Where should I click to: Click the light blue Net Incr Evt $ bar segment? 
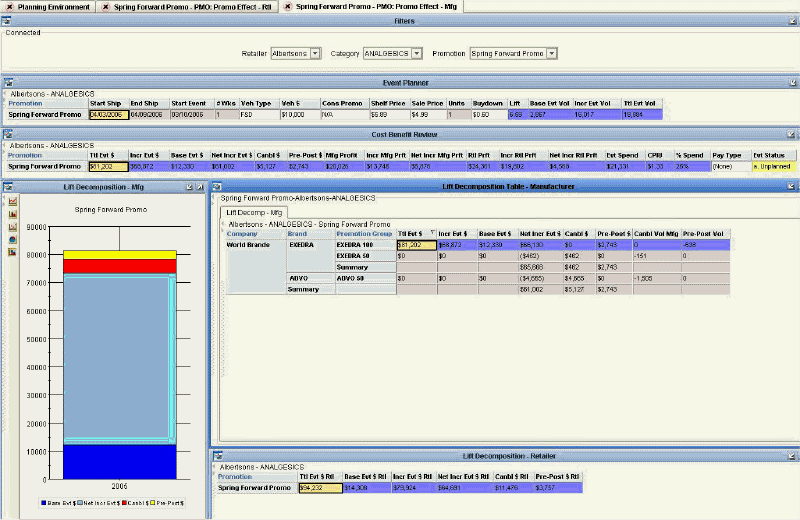point(120,359)
